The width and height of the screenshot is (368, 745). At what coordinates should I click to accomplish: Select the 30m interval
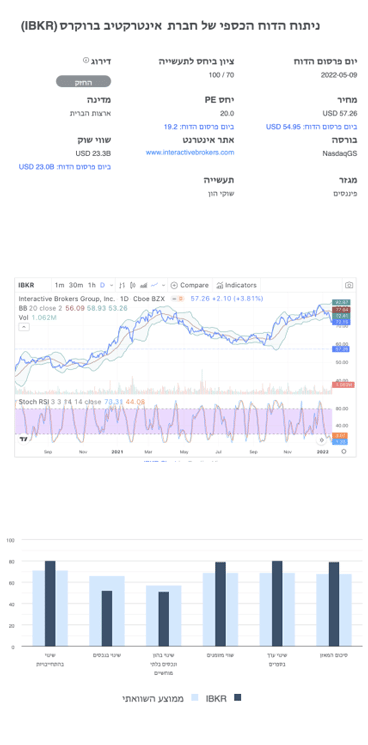point(76,285)
